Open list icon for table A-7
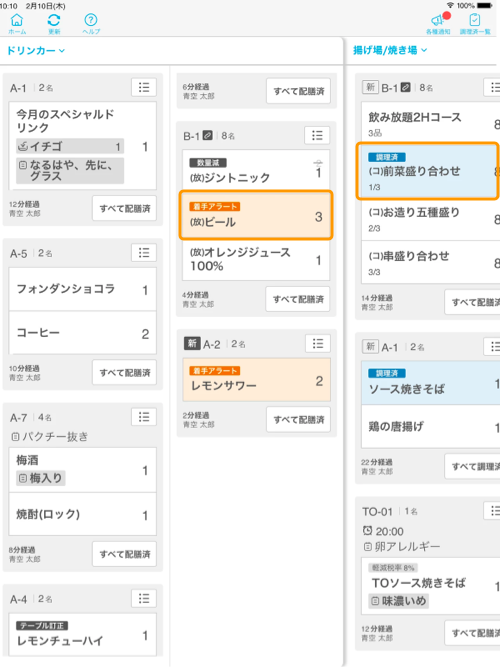Image resolution: width=500 pixels, height=667 pixels. point(144,417)
